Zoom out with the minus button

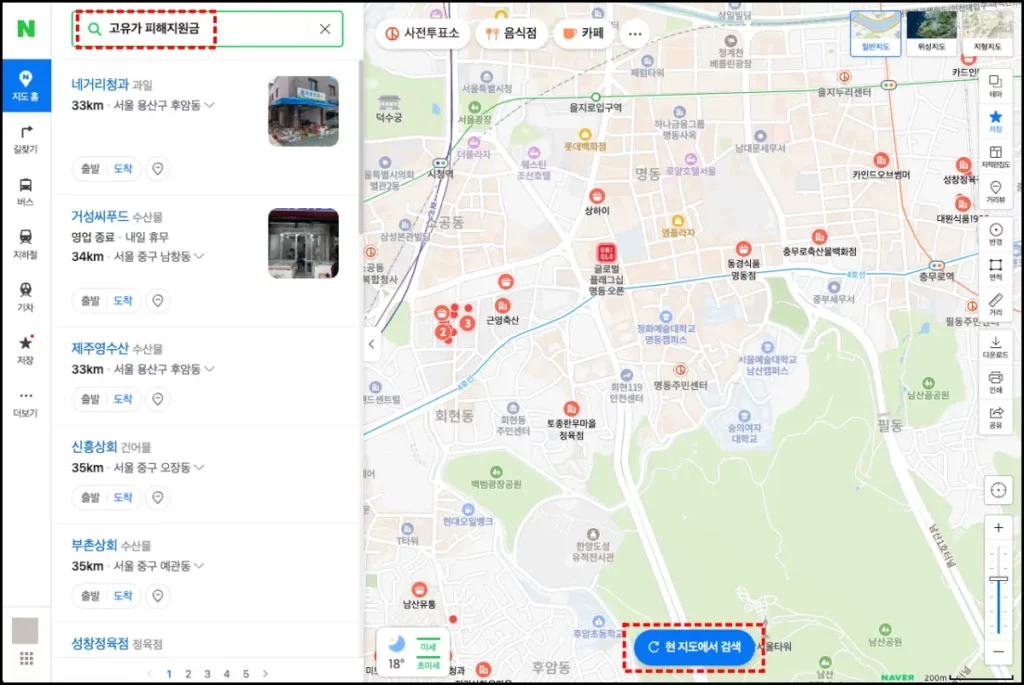pos(998,652)
